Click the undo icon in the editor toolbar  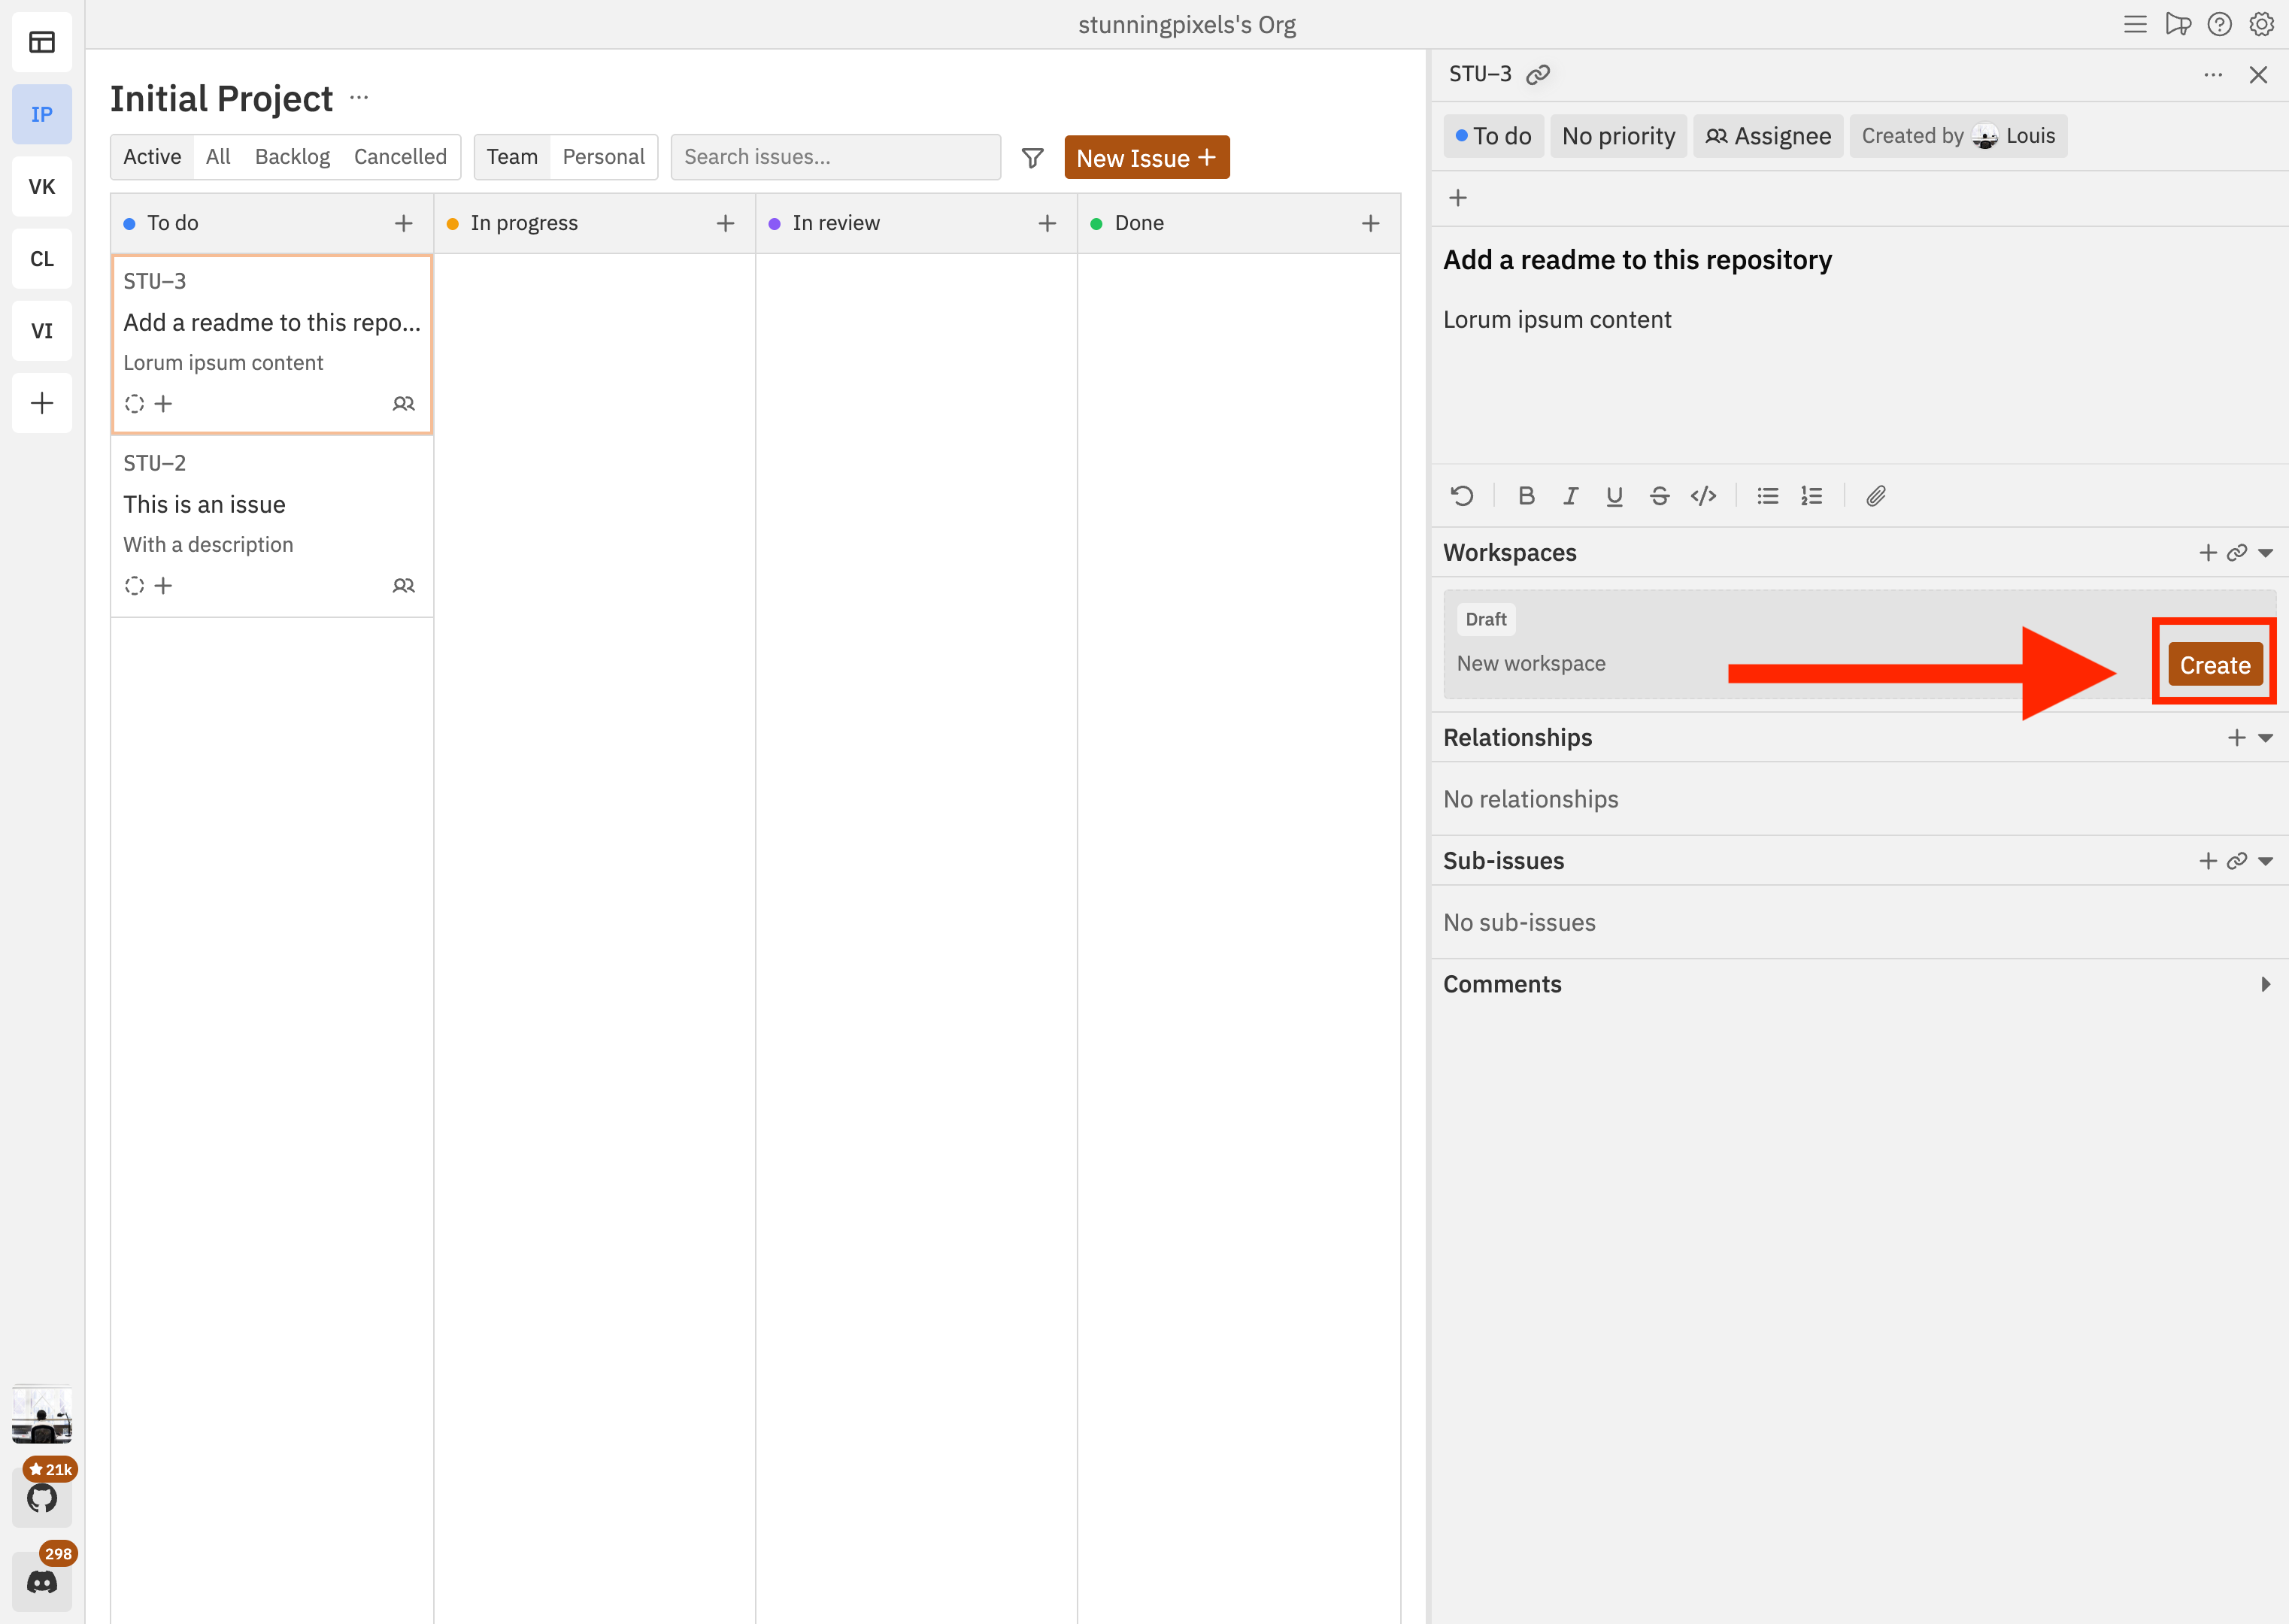1462,495
